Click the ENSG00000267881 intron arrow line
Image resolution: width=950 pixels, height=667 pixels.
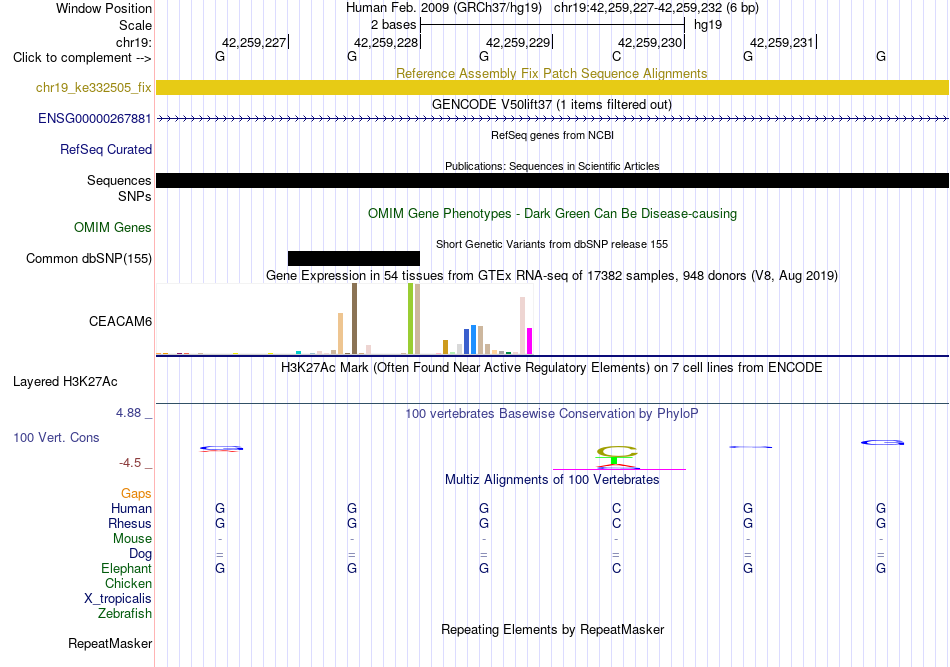[x=552, y=119]
